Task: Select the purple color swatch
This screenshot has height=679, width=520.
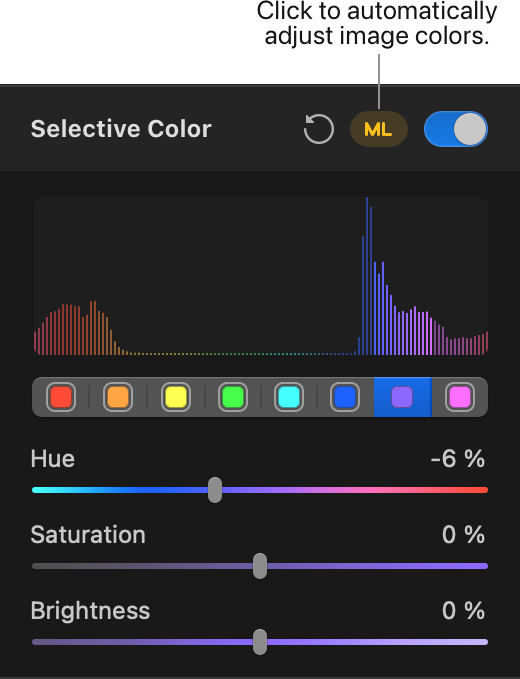Action: (x=402, y=397)
